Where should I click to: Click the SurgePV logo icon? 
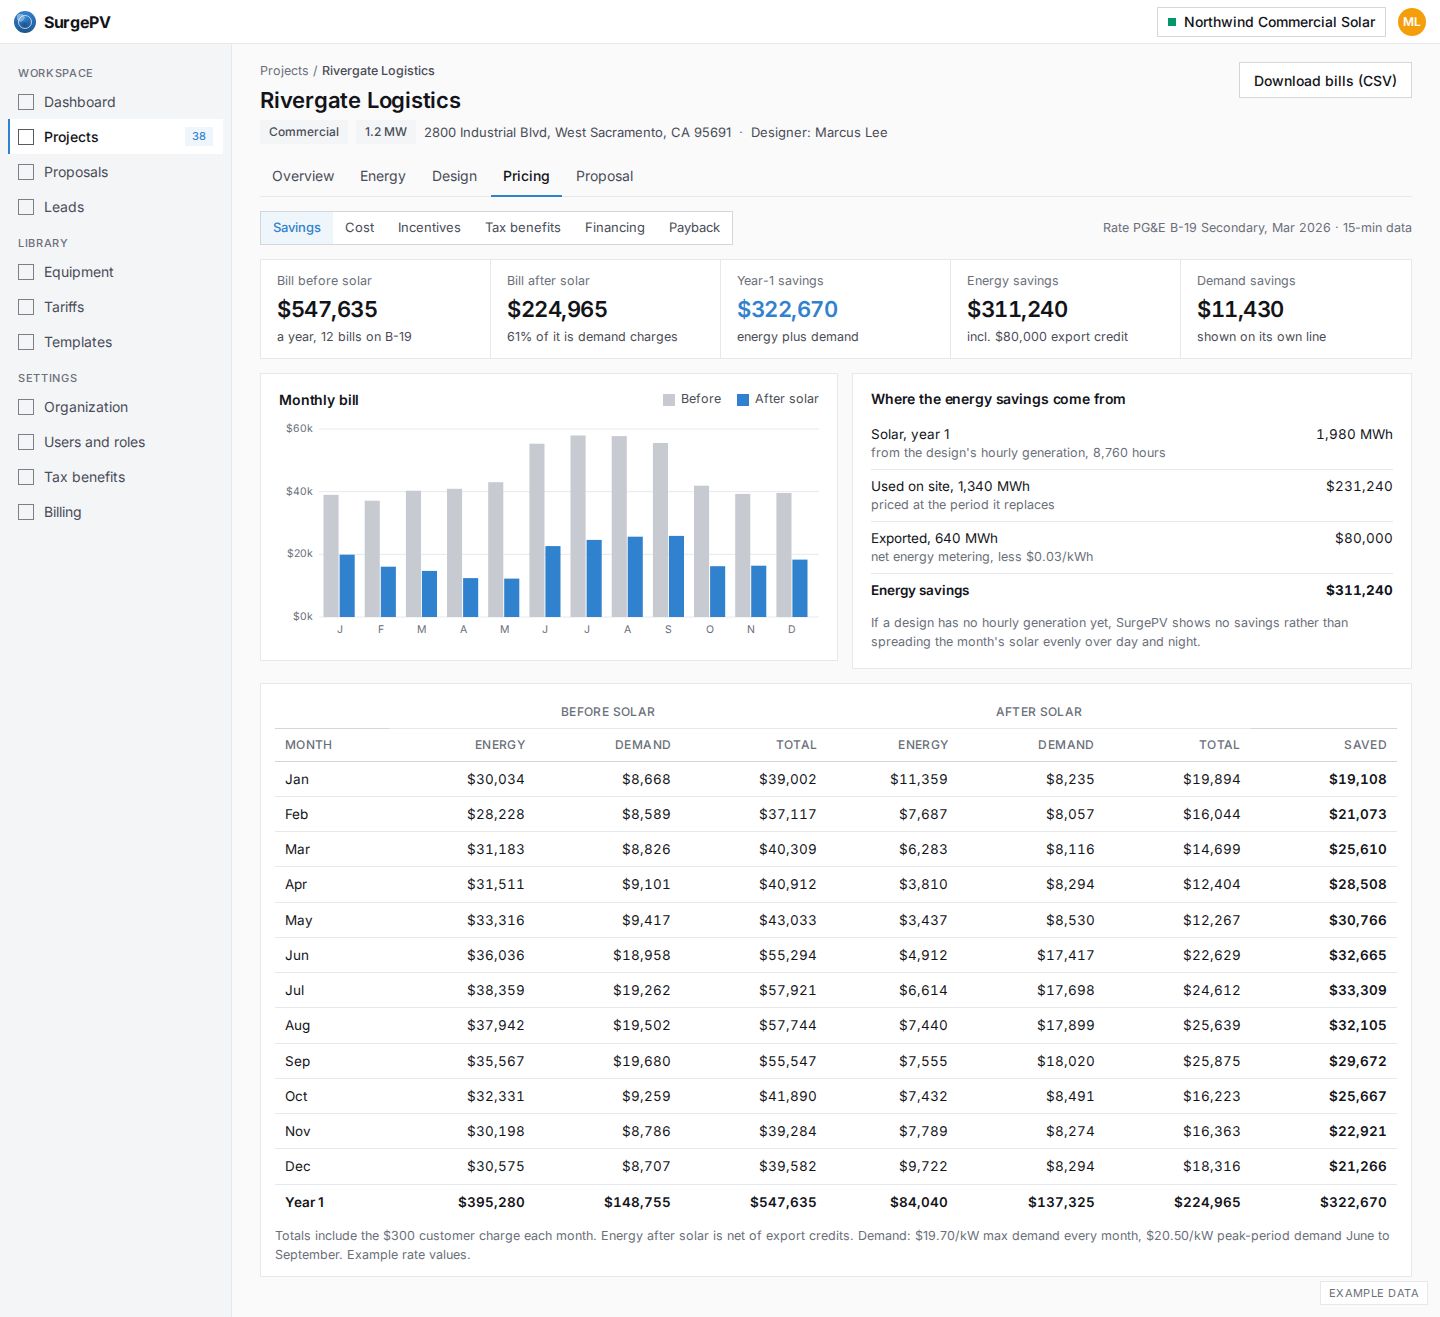pyautogui.click(x=25, y=22)
